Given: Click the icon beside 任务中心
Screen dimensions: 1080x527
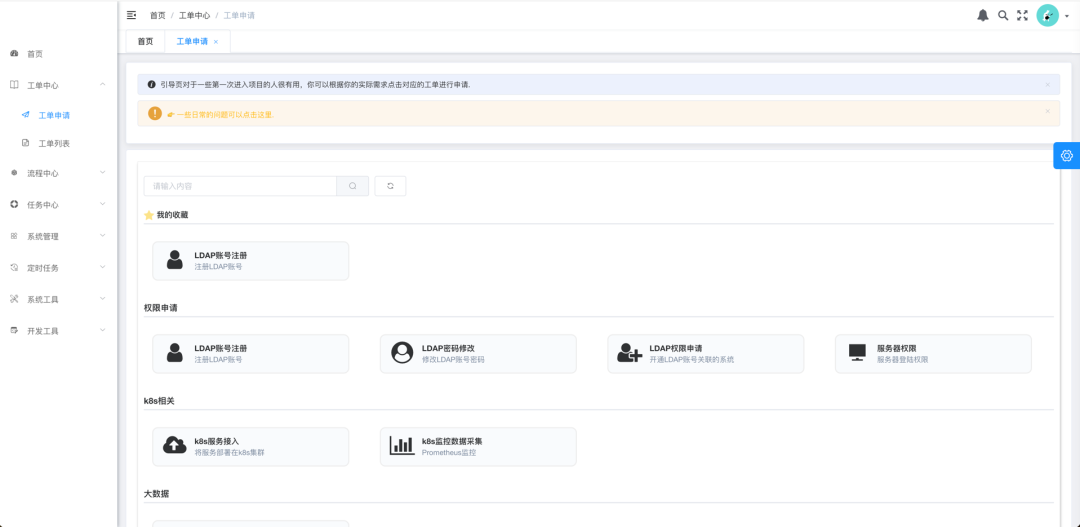Looking at the screenshot, I should [x=14, y=205].
